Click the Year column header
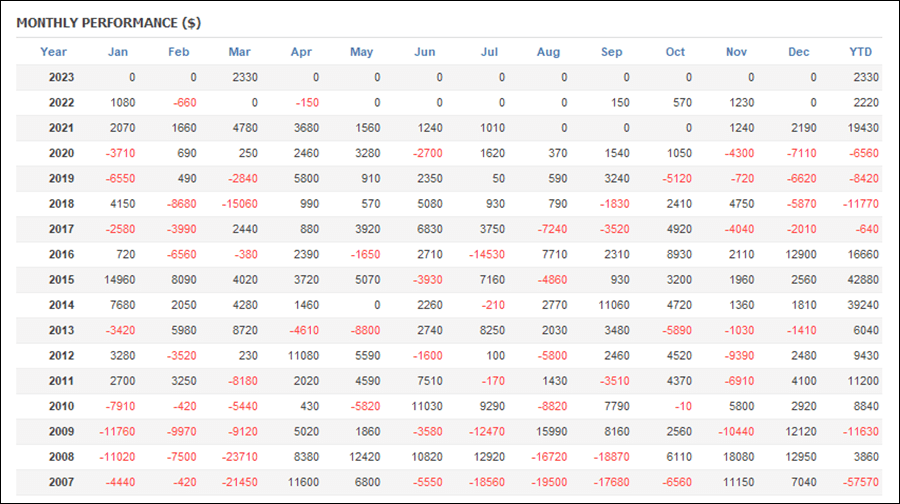Screen dimensions: 900x504 pos(53,52)
